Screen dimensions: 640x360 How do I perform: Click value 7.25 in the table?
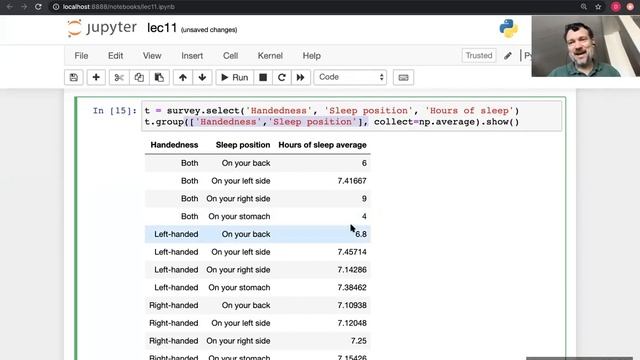358,341
